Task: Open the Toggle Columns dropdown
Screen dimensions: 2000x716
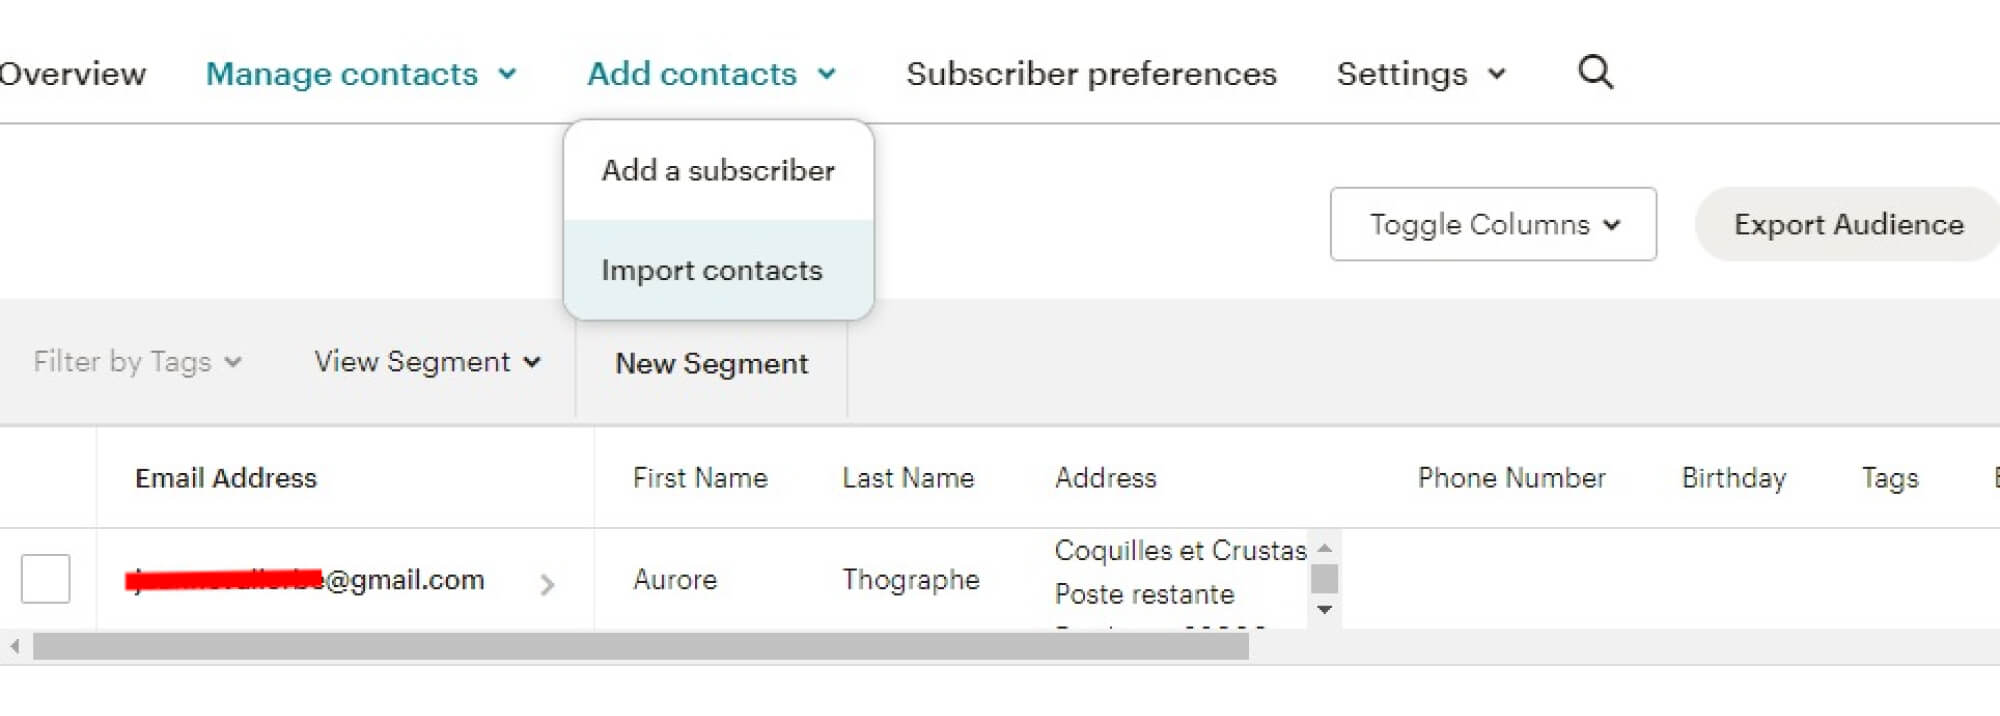Action: tap(1492, 224)
